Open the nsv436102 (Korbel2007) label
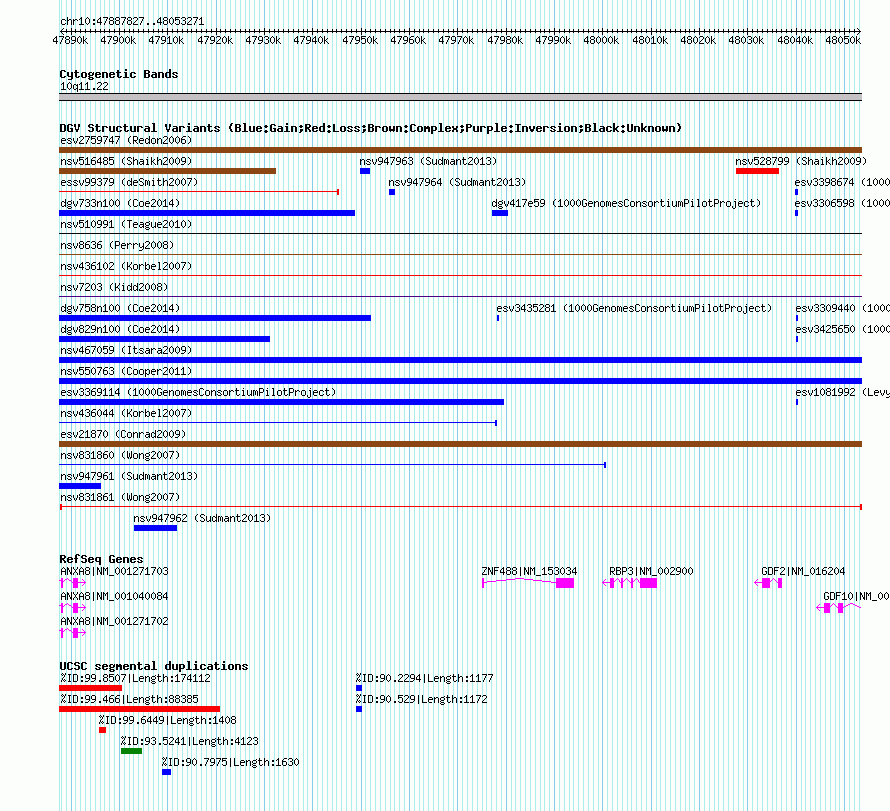Image resolution: width=890 pixels, height=811 pixels. (x=126, y=266)
